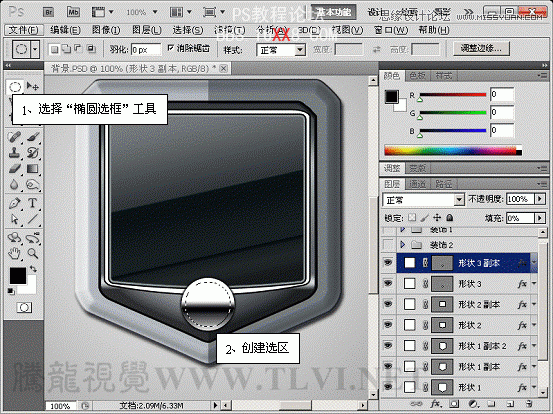Select the Type tool
This screenshot has width=553, height=414.
click(33, 203)
